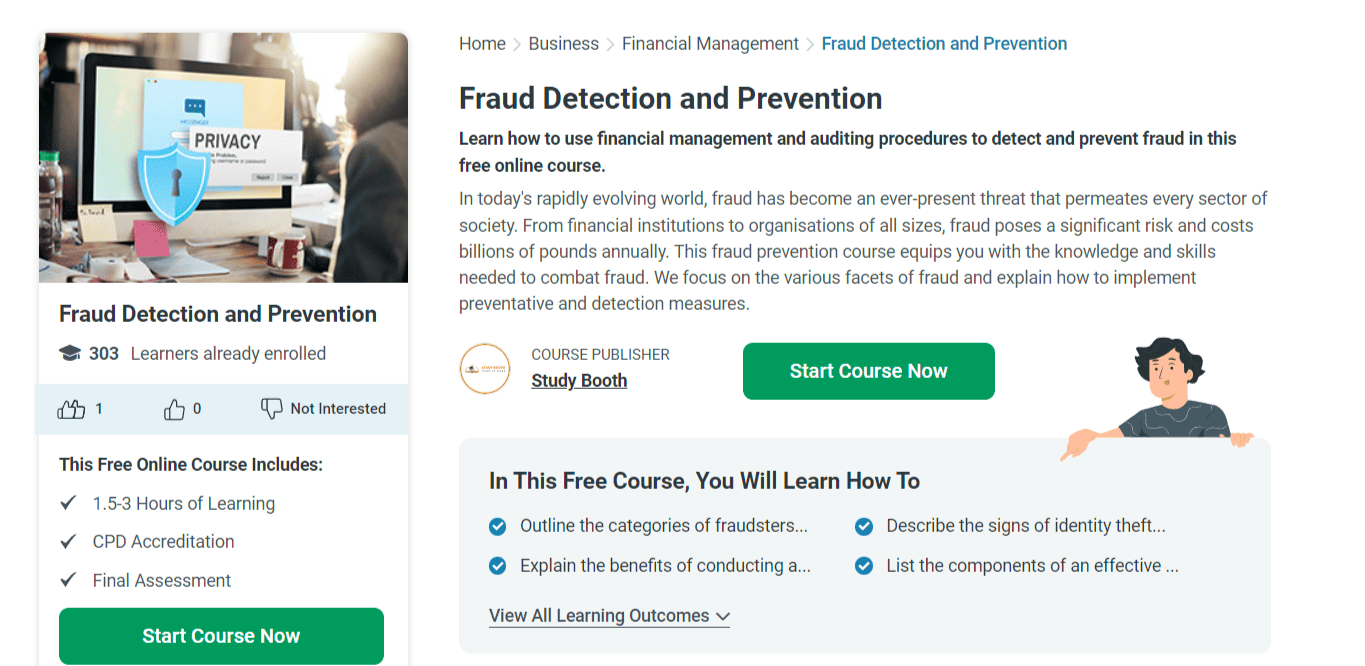Click the checkmark beside Final Assessment

68,580
